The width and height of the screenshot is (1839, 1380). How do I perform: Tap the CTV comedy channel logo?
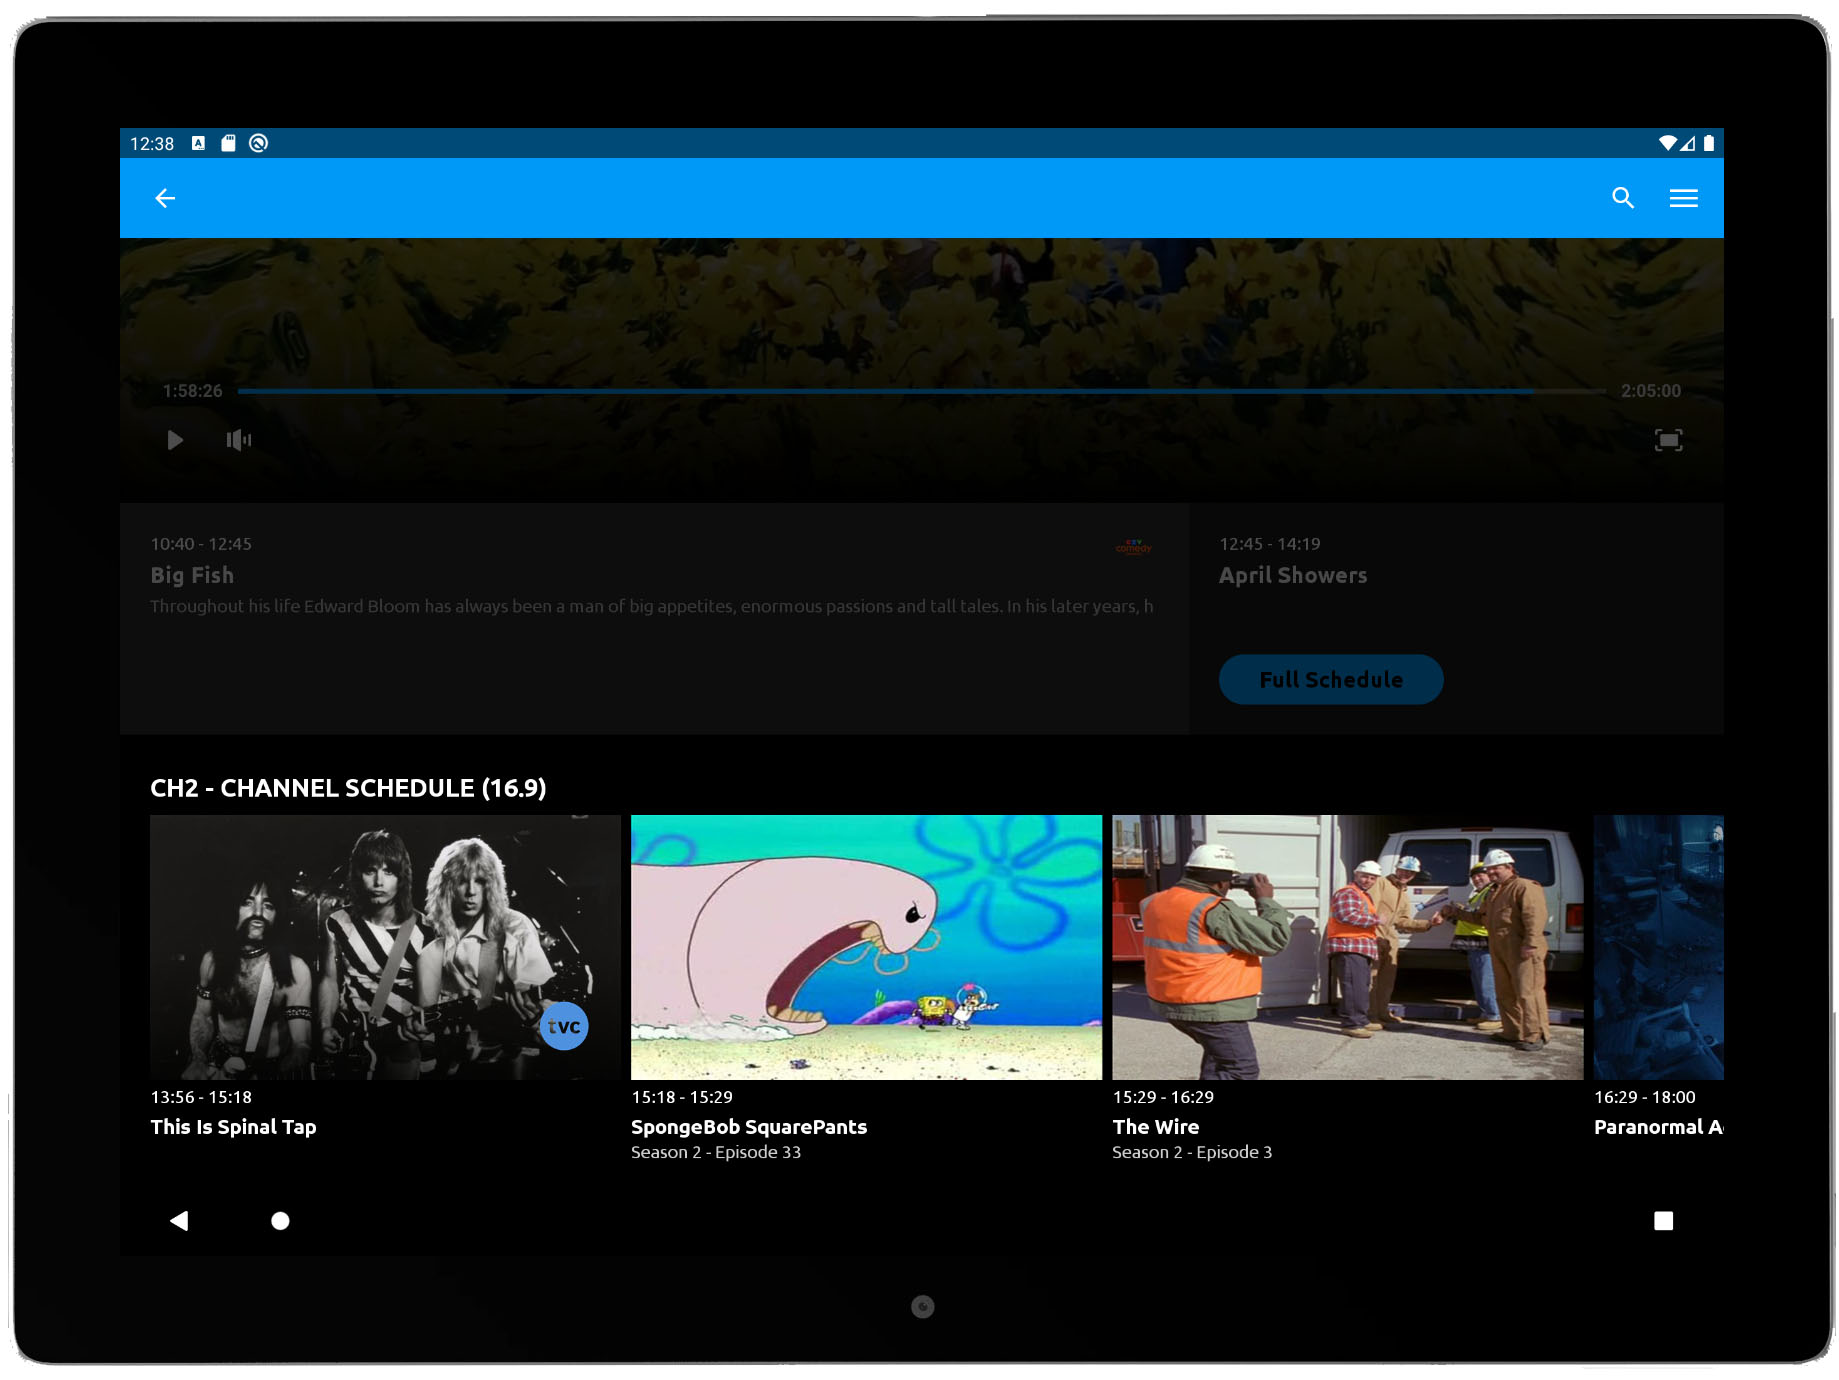click(x=1134, y=546)
